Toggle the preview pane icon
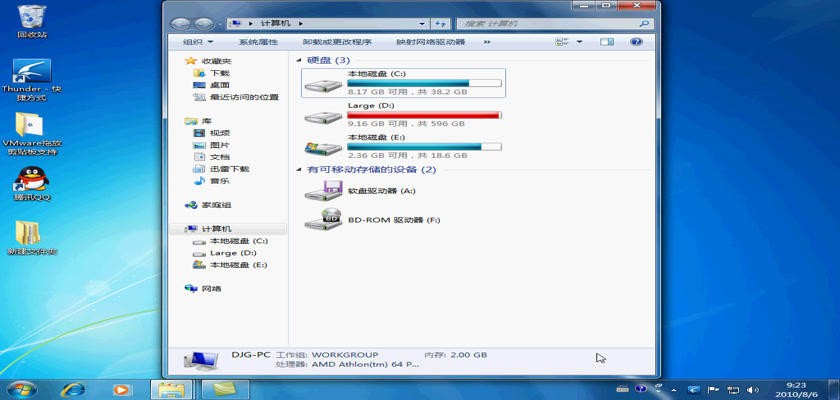840x400 pixels. 606,42
